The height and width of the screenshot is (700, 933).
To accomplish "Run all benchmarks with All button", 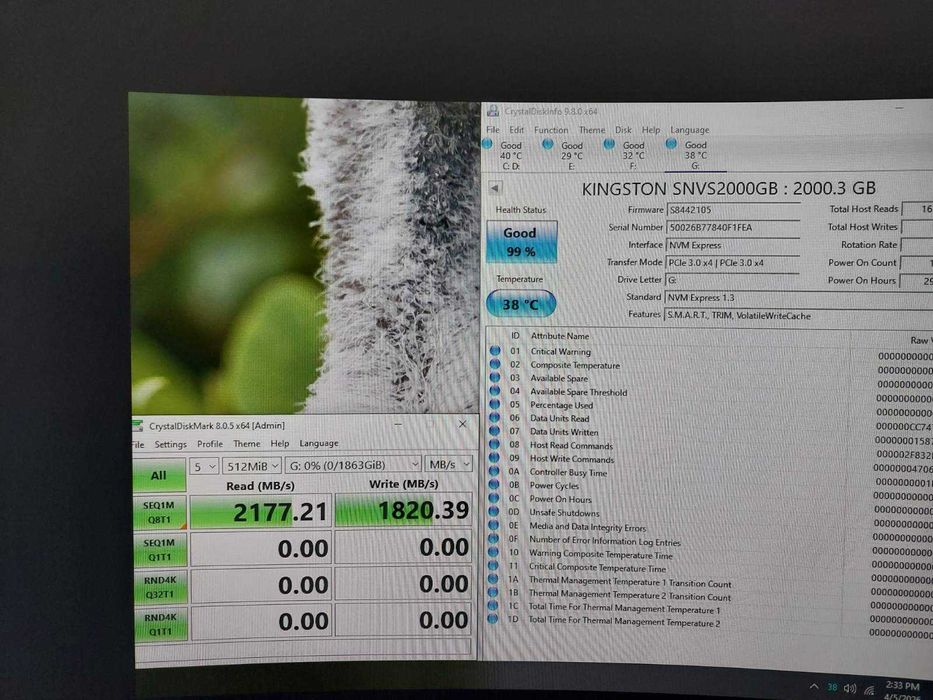I will coord(159,475).
